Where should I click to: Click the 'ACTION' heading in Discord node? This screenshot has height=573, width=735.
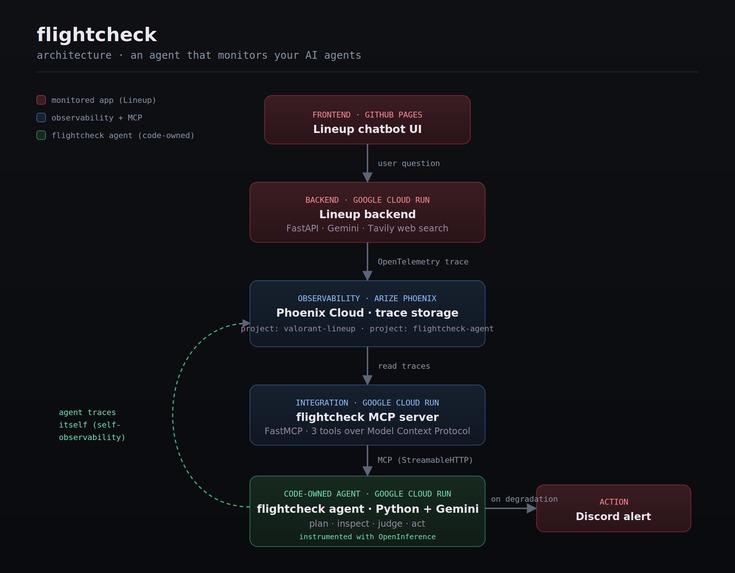pos(614,502)
